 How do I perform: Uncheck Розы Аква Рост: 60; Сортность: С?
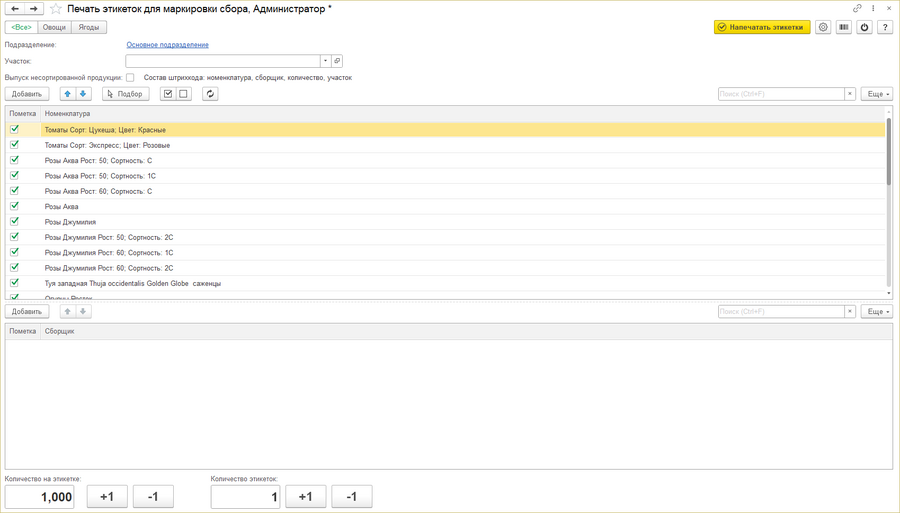[x=14, y=191]
